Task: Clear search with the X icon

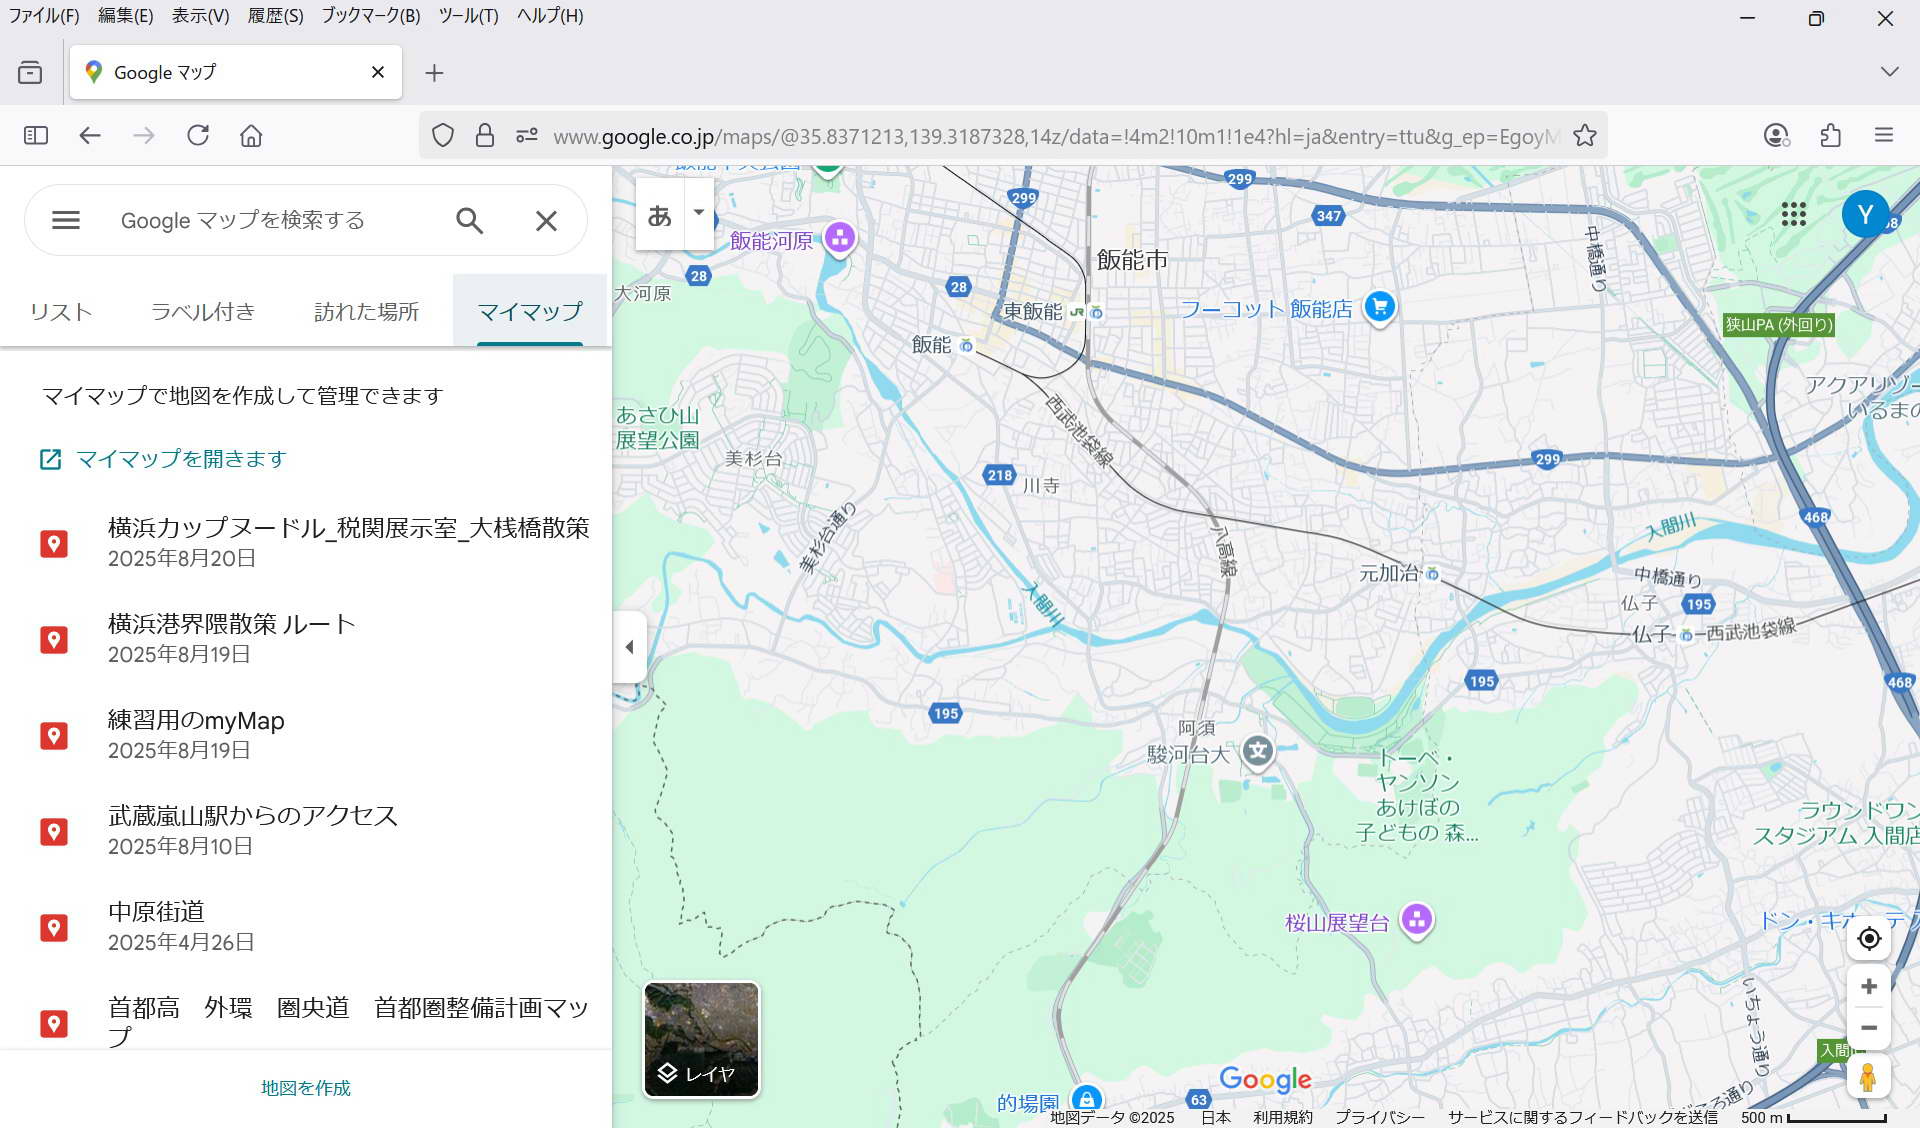Action: click(x=546, y=220)
